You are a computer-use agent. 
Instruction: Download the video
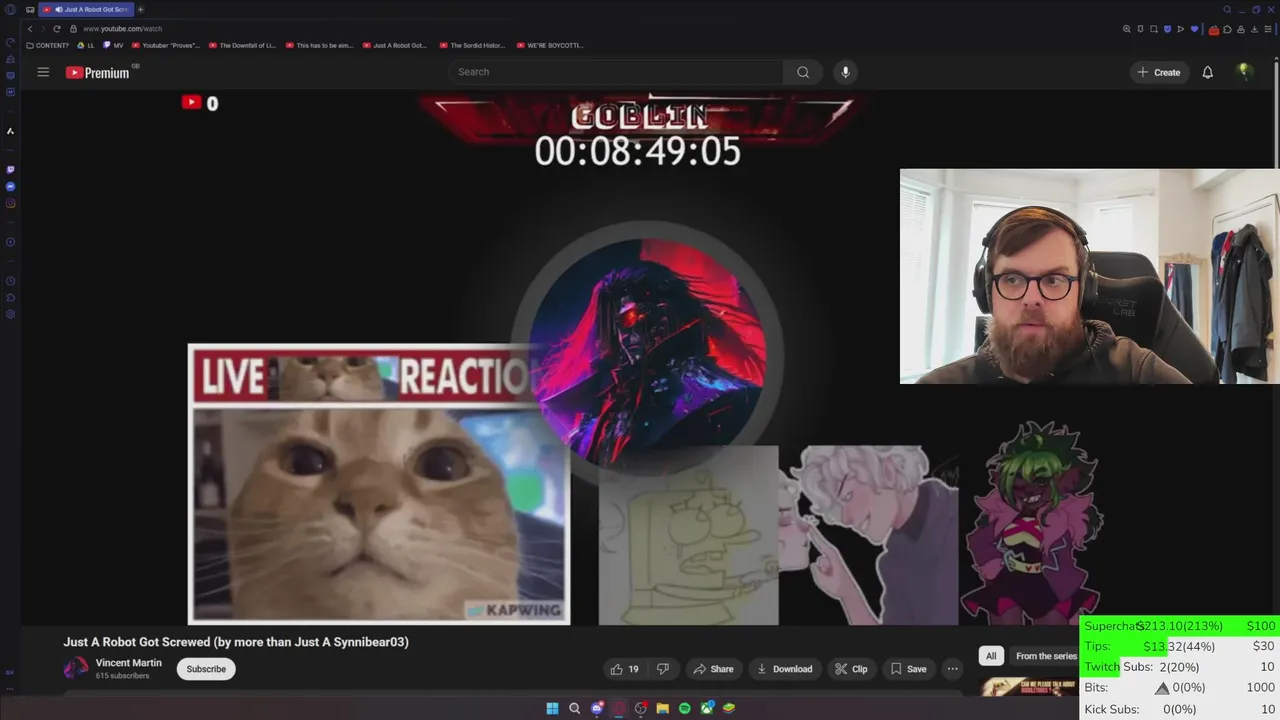pyautogui.click(x=784, y=669)
